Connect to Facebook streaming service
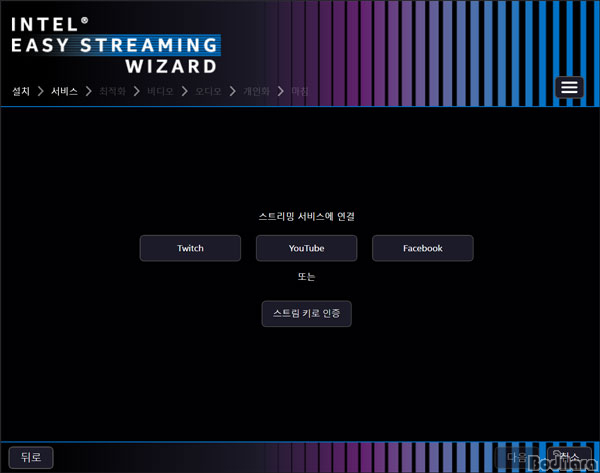Viewport: 600px width, 473px height. [x=423, y=248]
